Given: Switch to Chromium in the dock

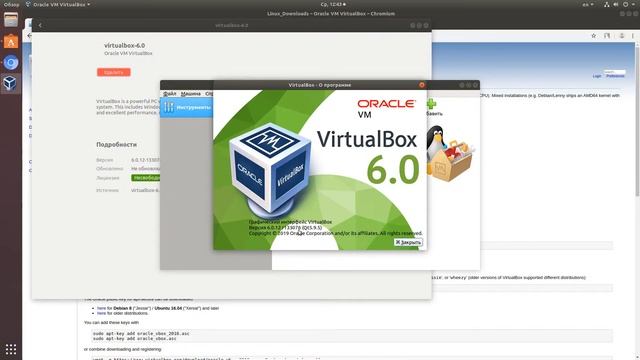Looking at the screenshot, I should (11, 62).
